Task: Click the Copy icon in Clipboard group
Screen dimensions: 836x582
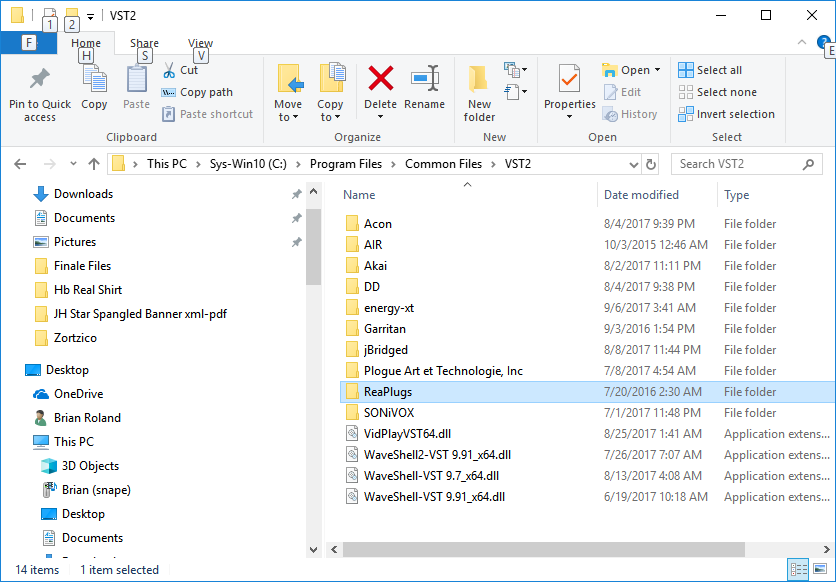Action: [x=94, y=80]
